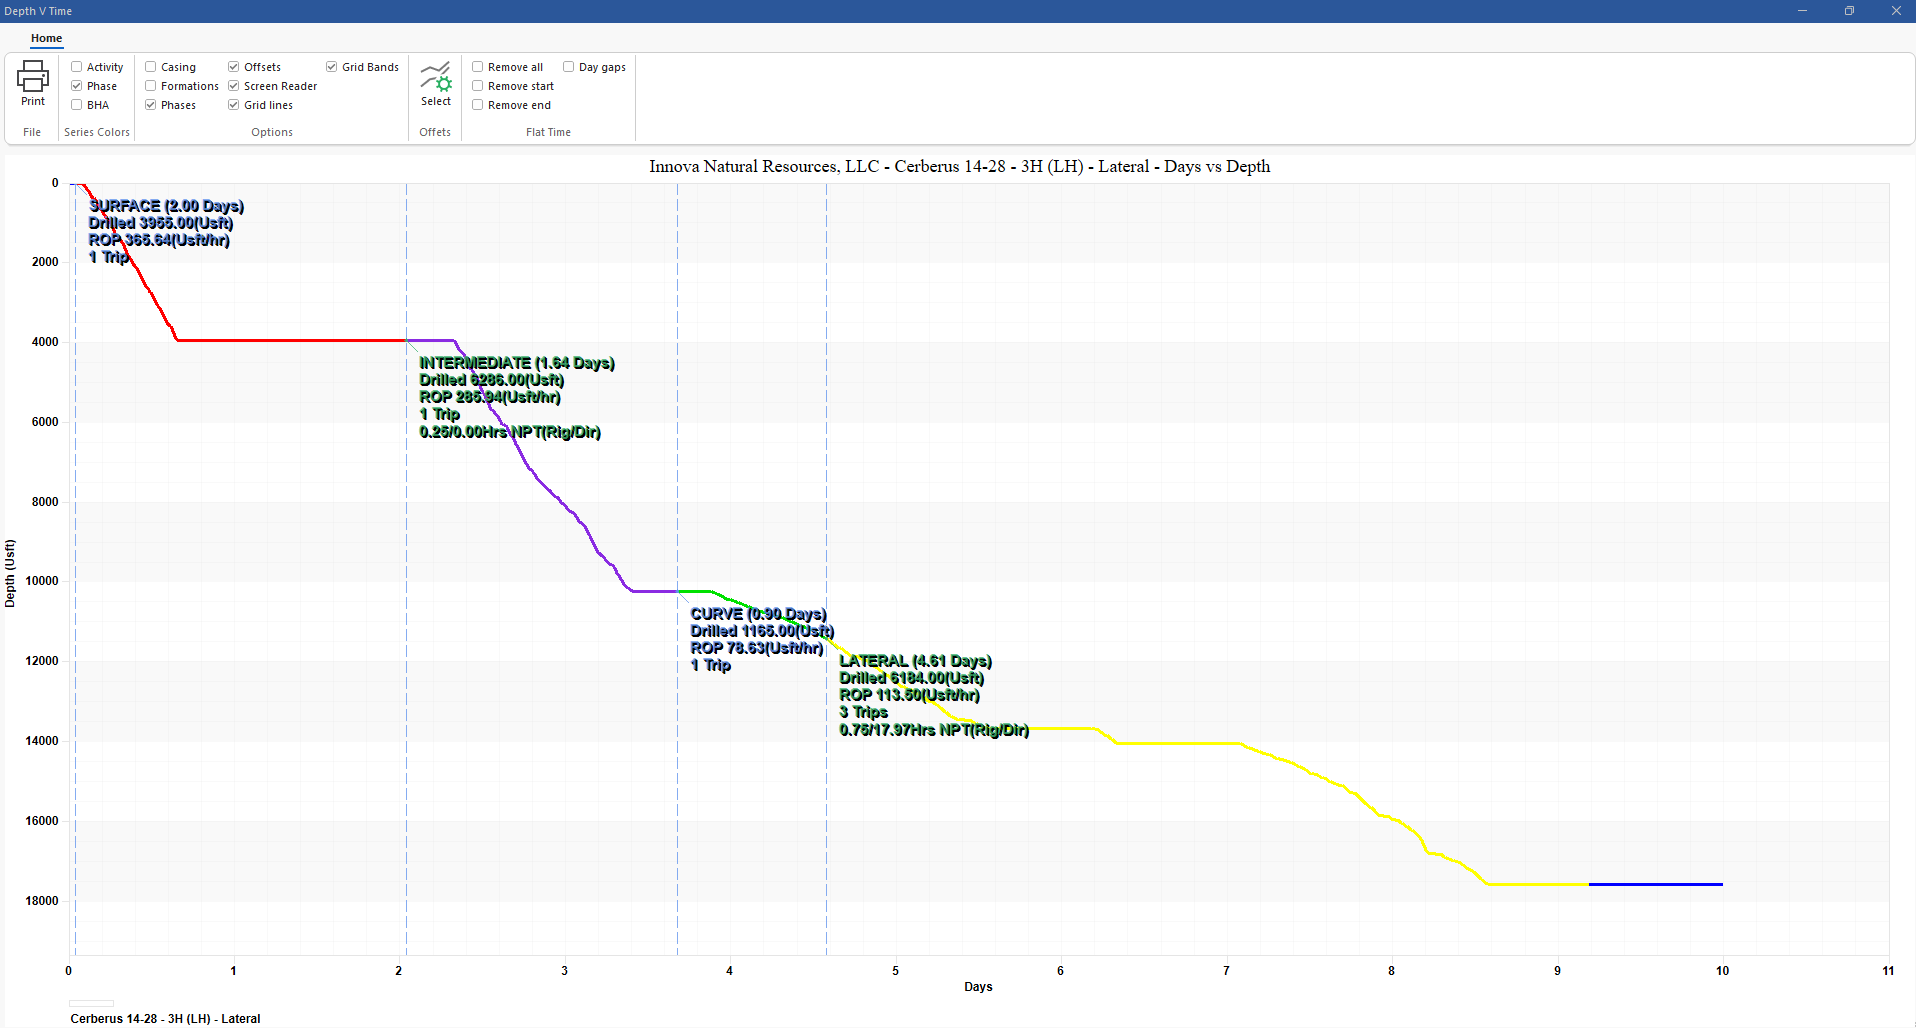Enable the Activity series color checkbox
Screen dimensions: 1916x1028
(76, 67)
